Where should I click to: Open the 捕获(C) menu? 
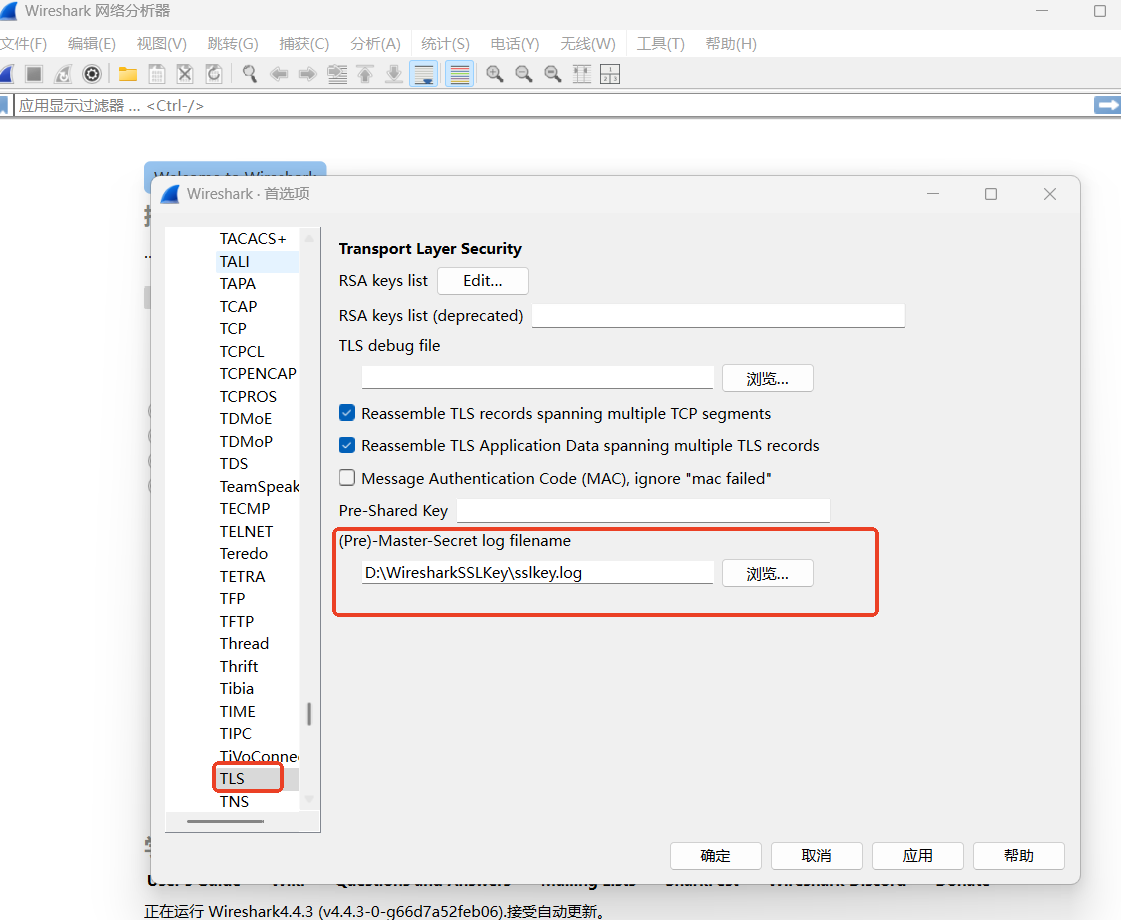304,44
